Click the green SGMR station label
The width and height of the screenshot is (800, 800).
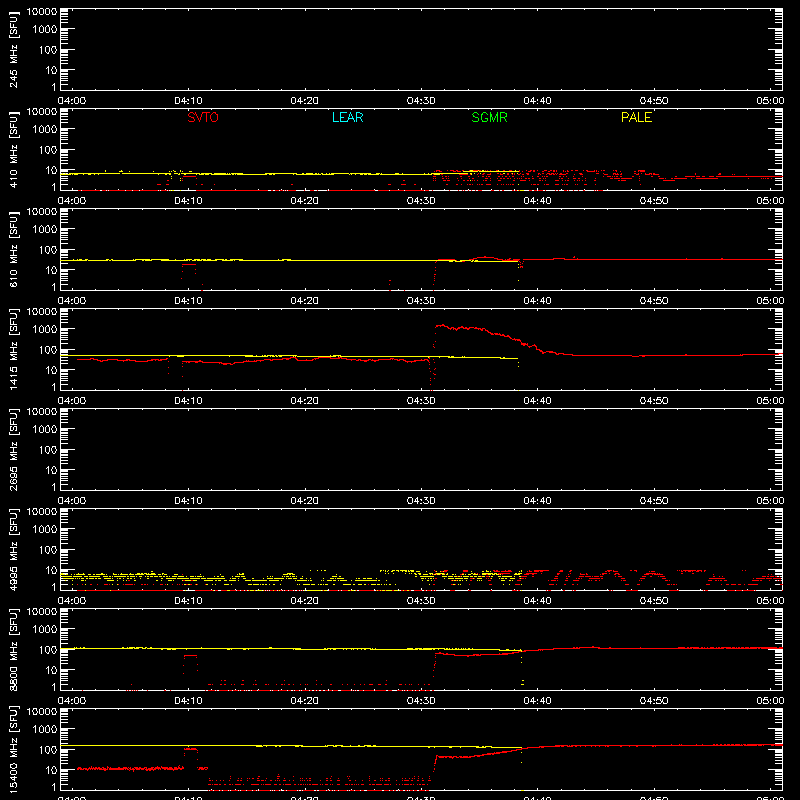pos(489,117)
